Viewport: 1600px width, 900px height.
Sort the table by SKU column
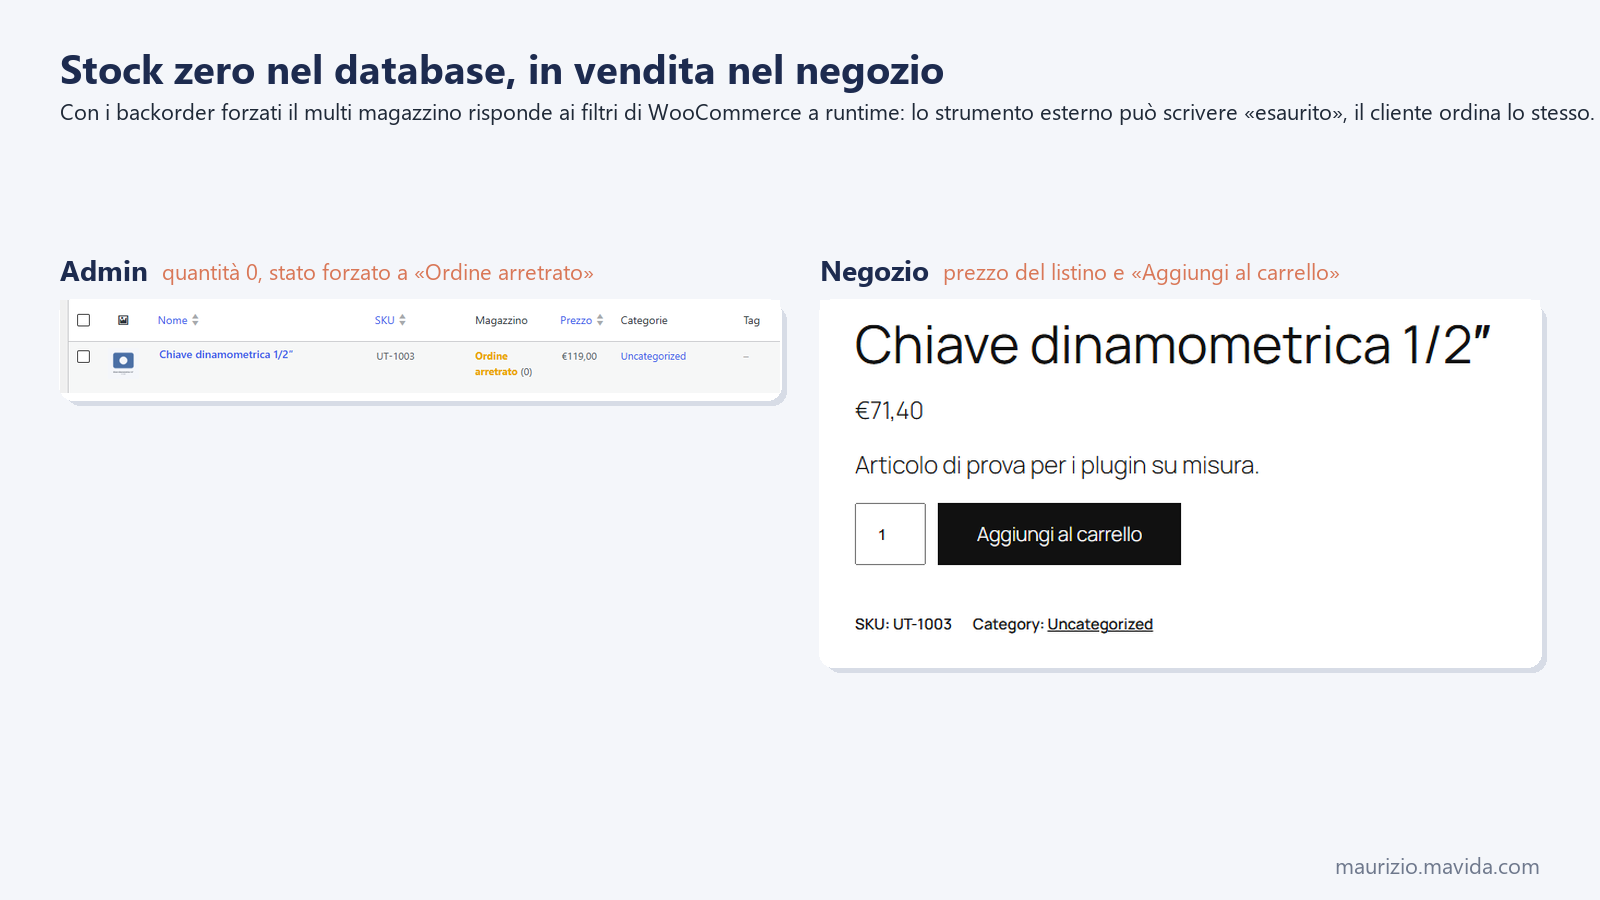point(385,320)
